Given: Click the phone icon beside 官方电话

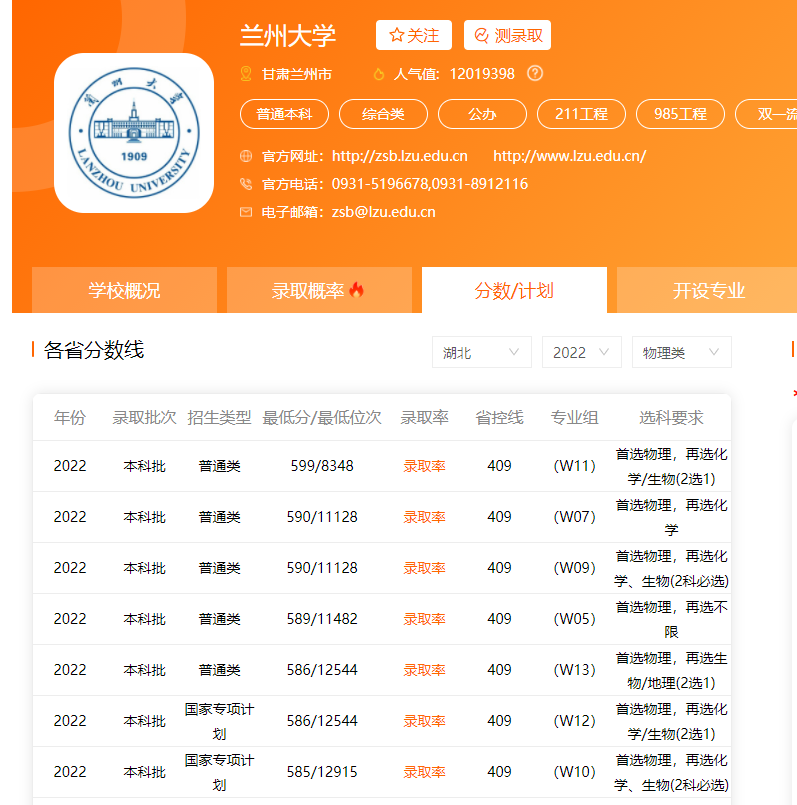Looking at the screenshot, I should [246, 184].
